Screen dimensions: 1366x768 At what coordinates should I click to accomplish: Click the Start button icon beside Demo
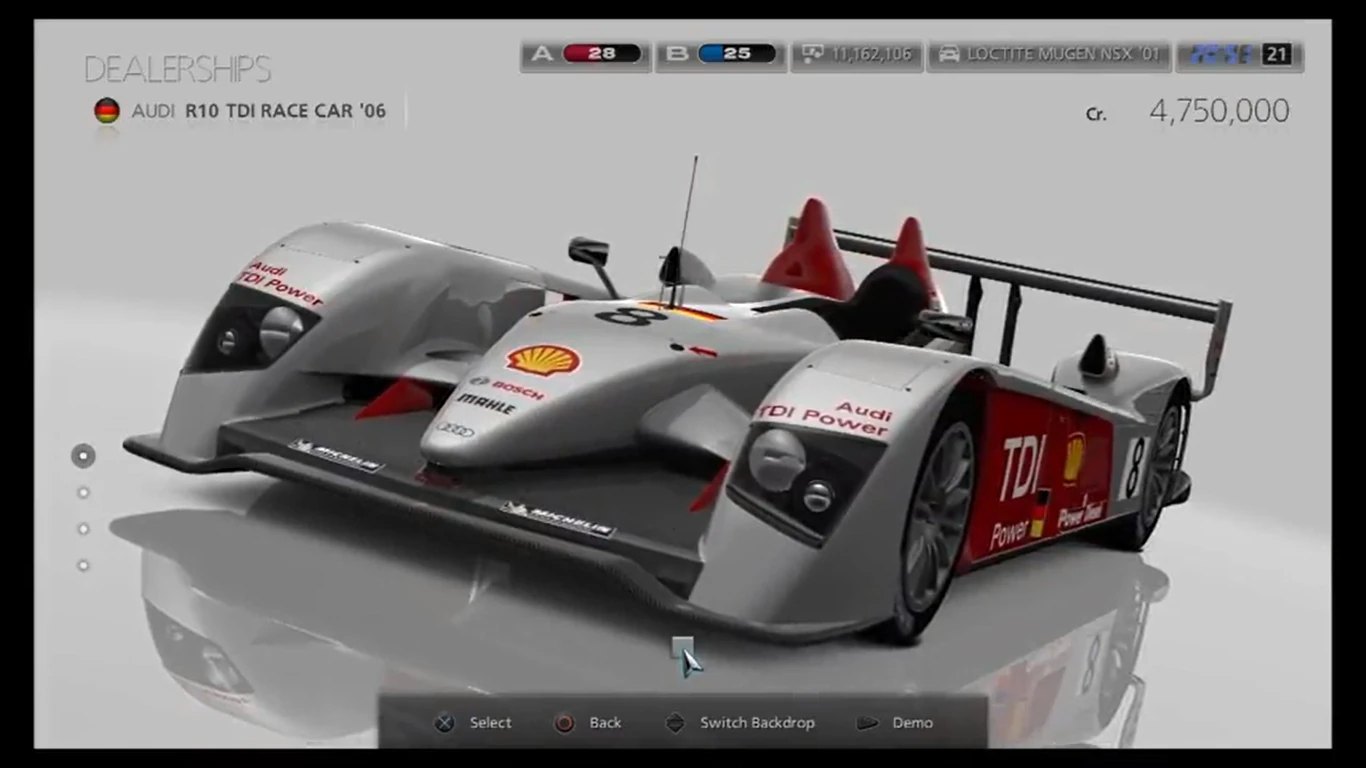pyautogui.click(x=867, y=723)
